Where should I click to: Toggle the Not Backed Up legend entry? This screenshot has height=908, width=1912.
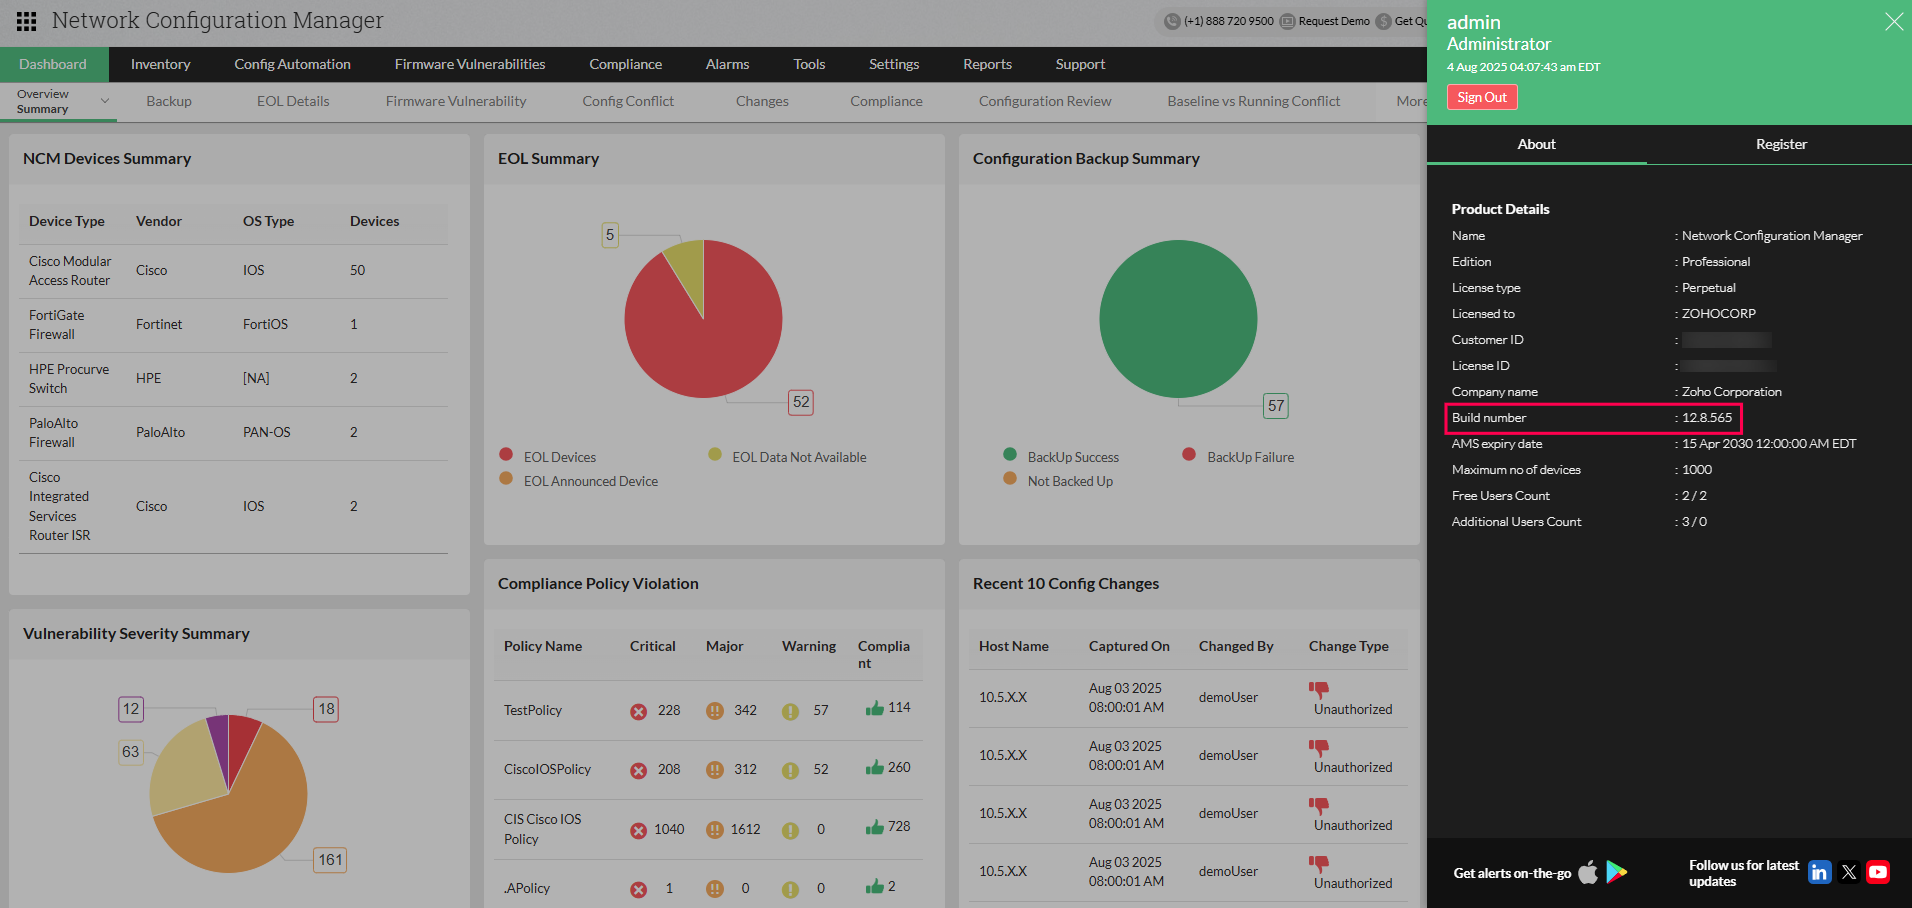[x=1059, y=480]
